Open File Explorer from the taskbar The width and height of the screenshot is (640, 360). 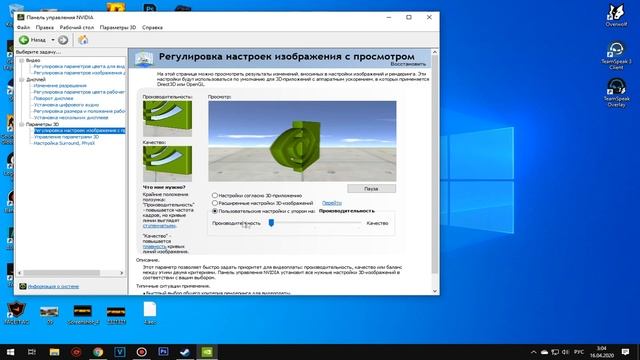click(54, 352)
